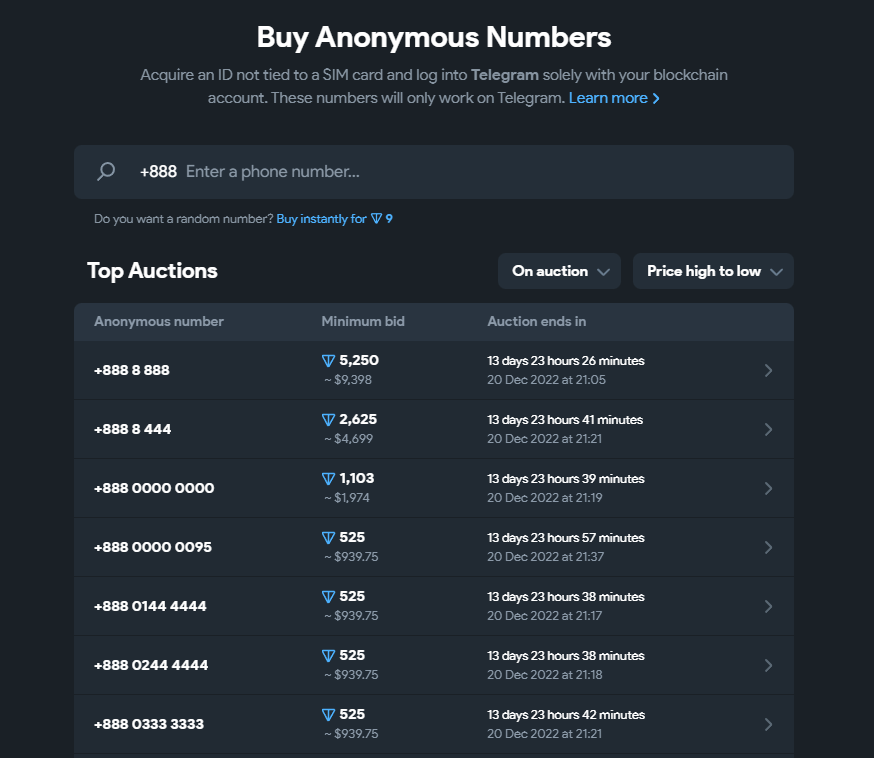Open the On auction filter dropdown
The height and width of the screenshot is (758, 874).
coord(559,271)
